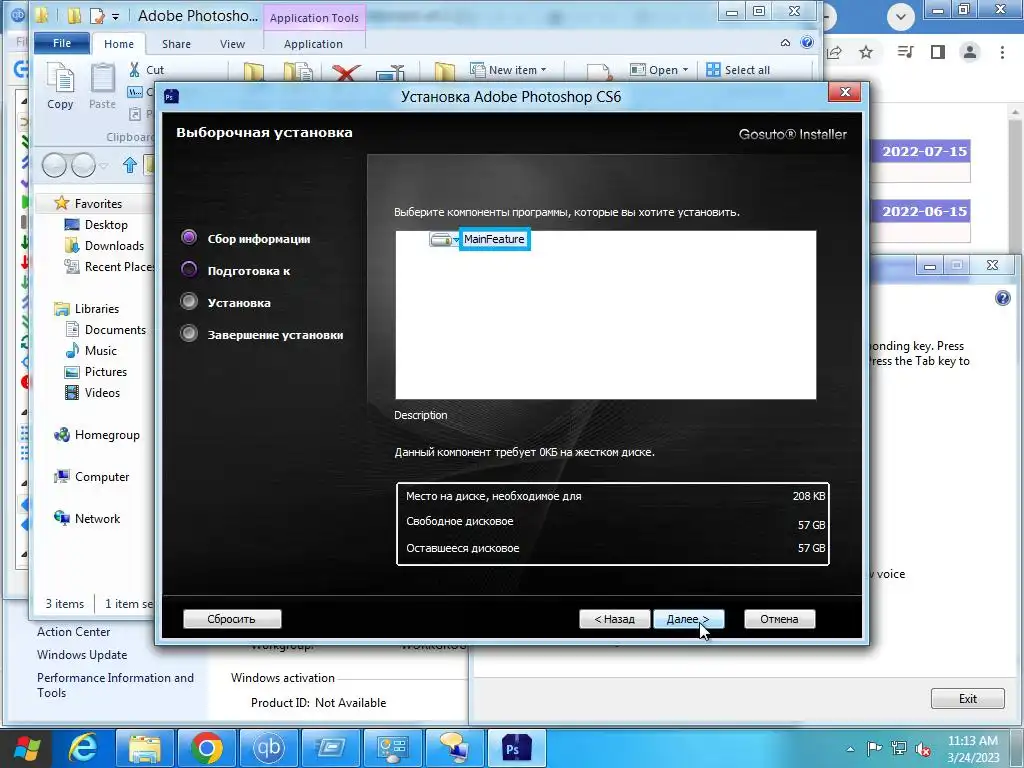This screenshot has width=1024, height=768.
Task: Click the Photoshop icon in installer title bar
Action: click(171, 97)
